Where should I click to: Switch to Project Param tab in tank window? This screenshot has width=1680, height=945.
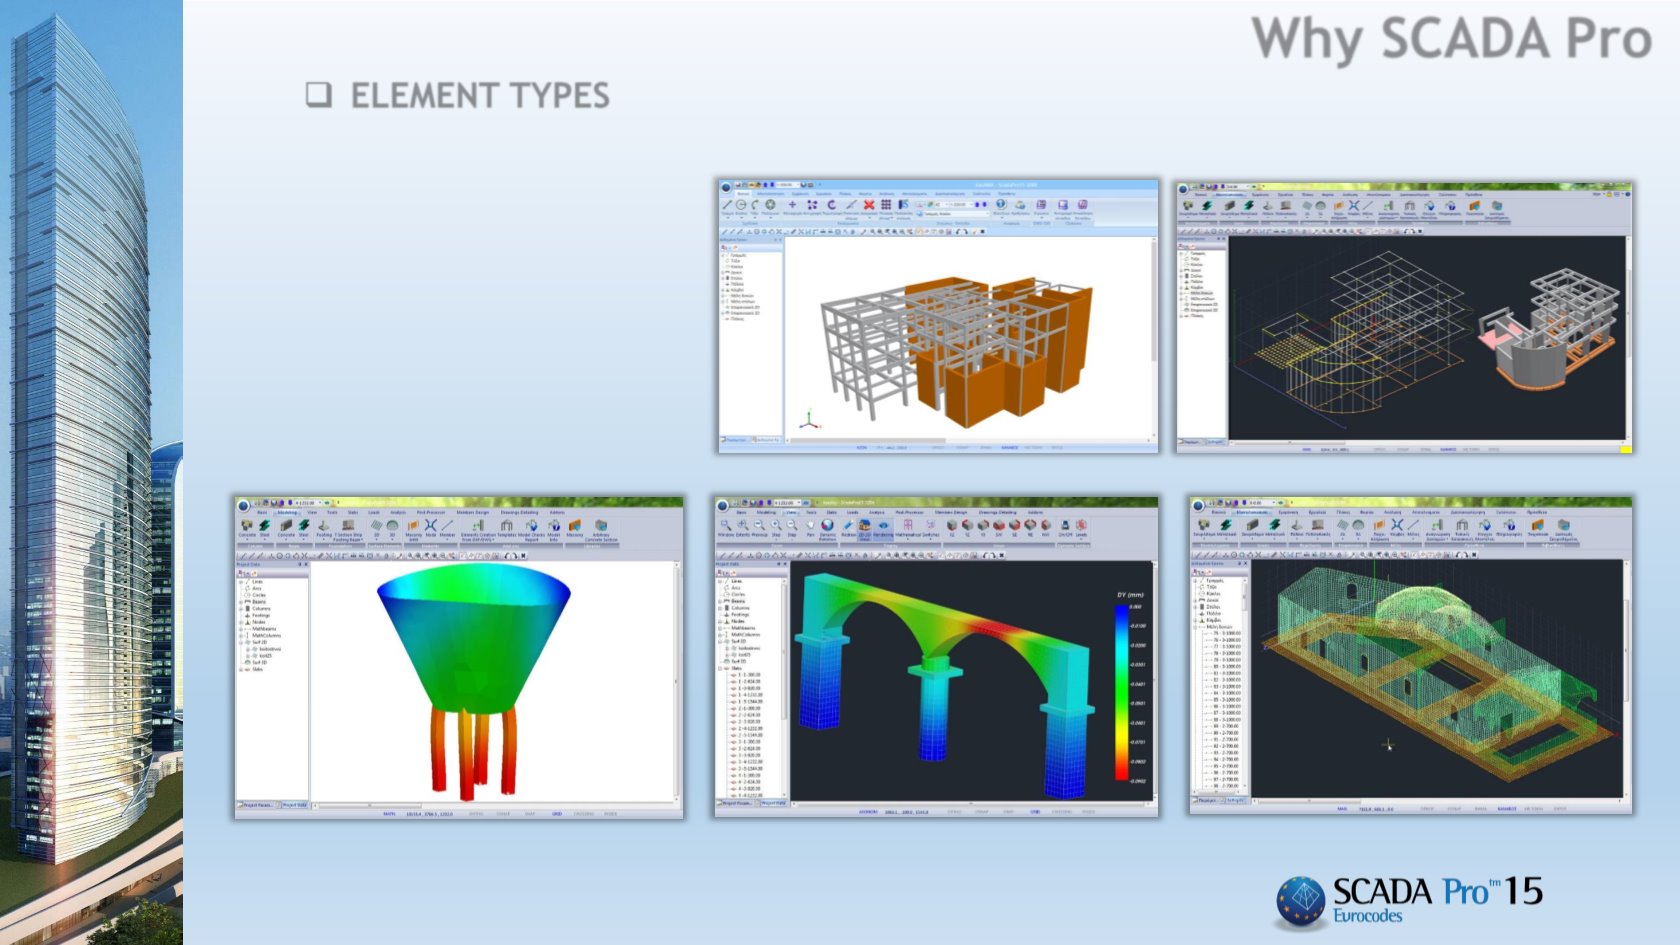point(256,804)
